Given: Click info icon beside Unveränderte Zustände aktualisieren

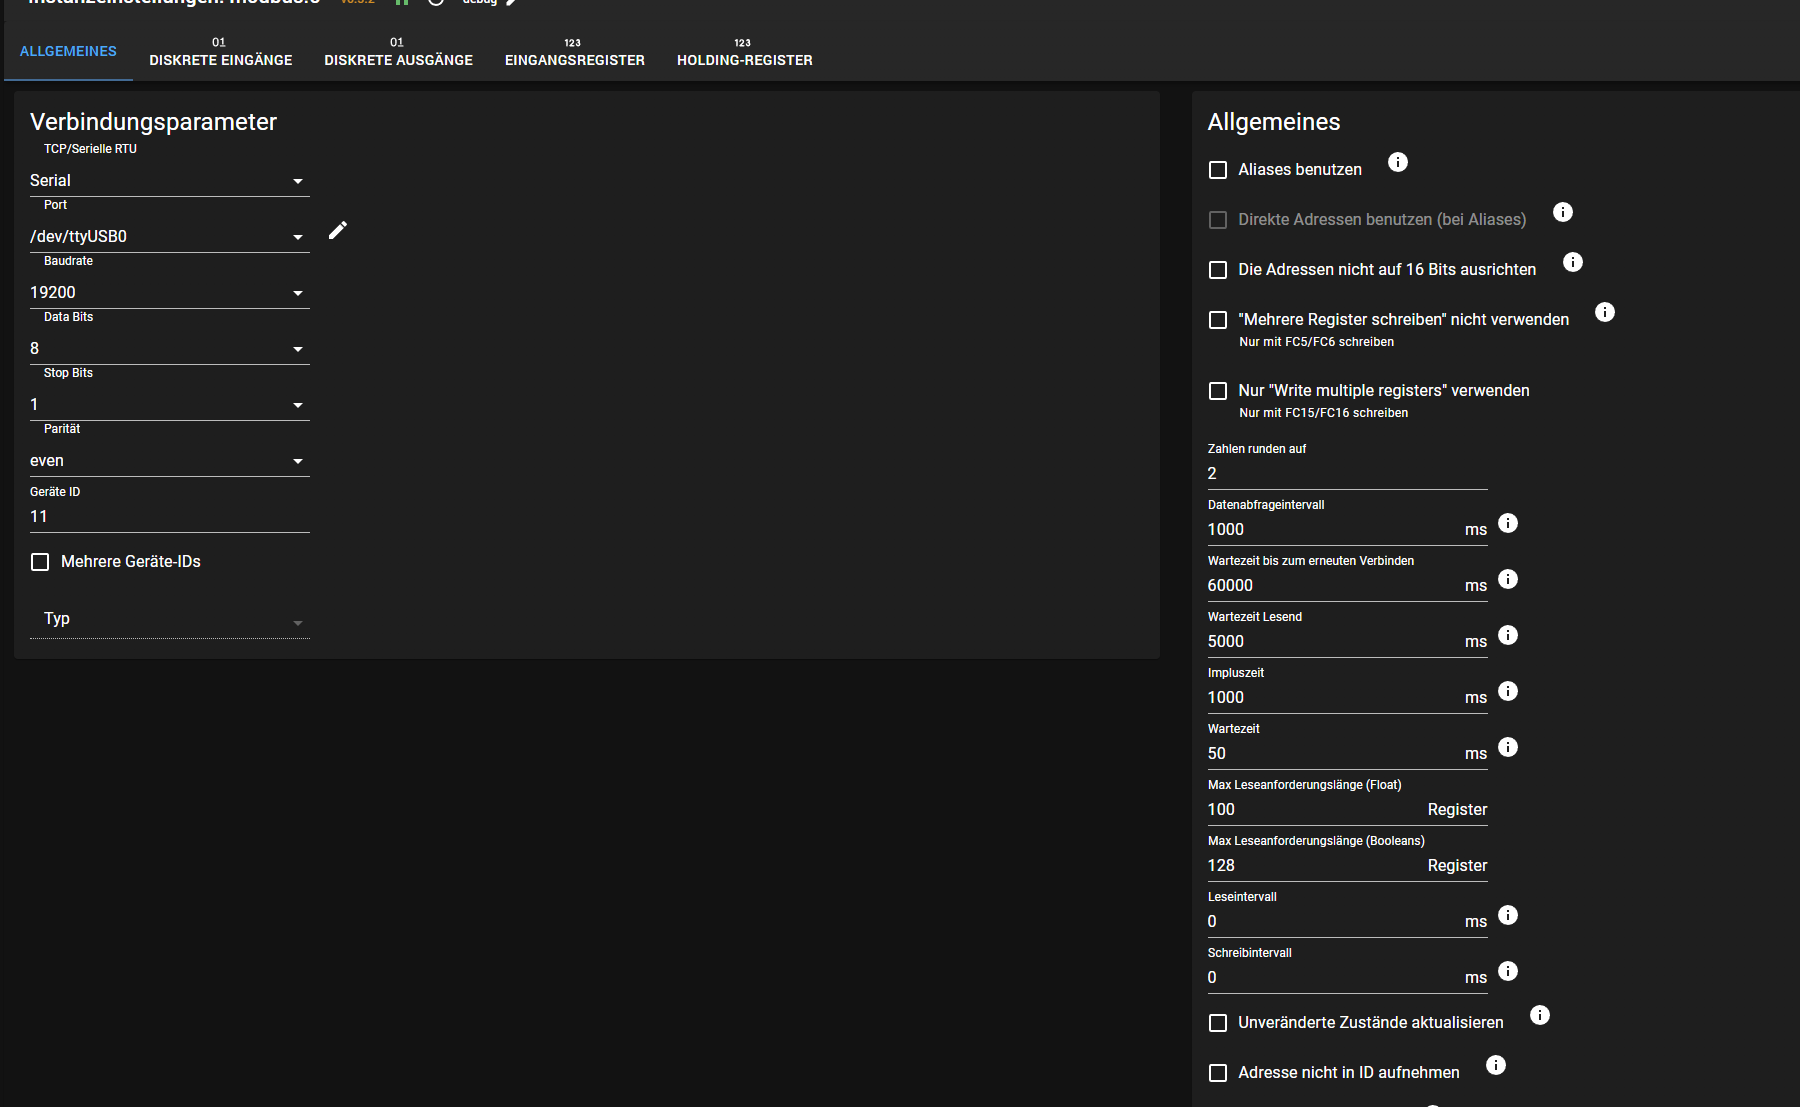Looking at the screenshot, I should point(1539,1016).
